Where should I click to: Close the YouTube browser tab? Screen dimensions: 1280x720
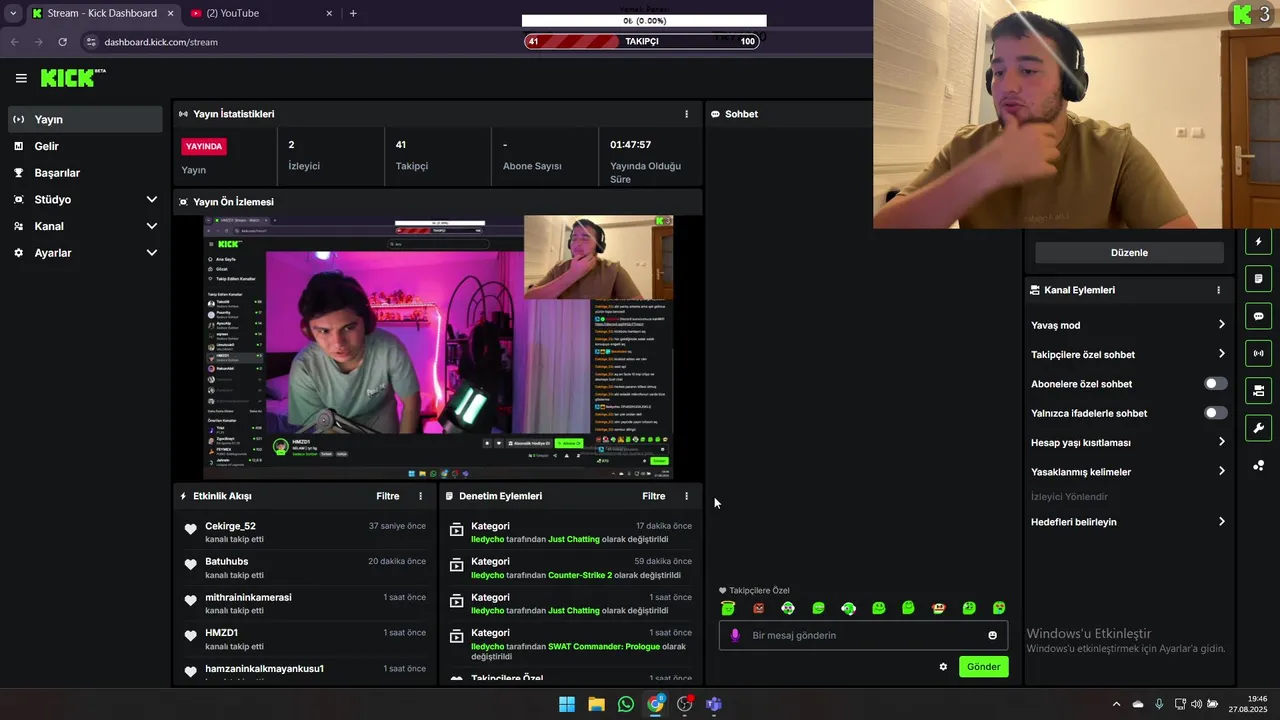coord(330,13)
